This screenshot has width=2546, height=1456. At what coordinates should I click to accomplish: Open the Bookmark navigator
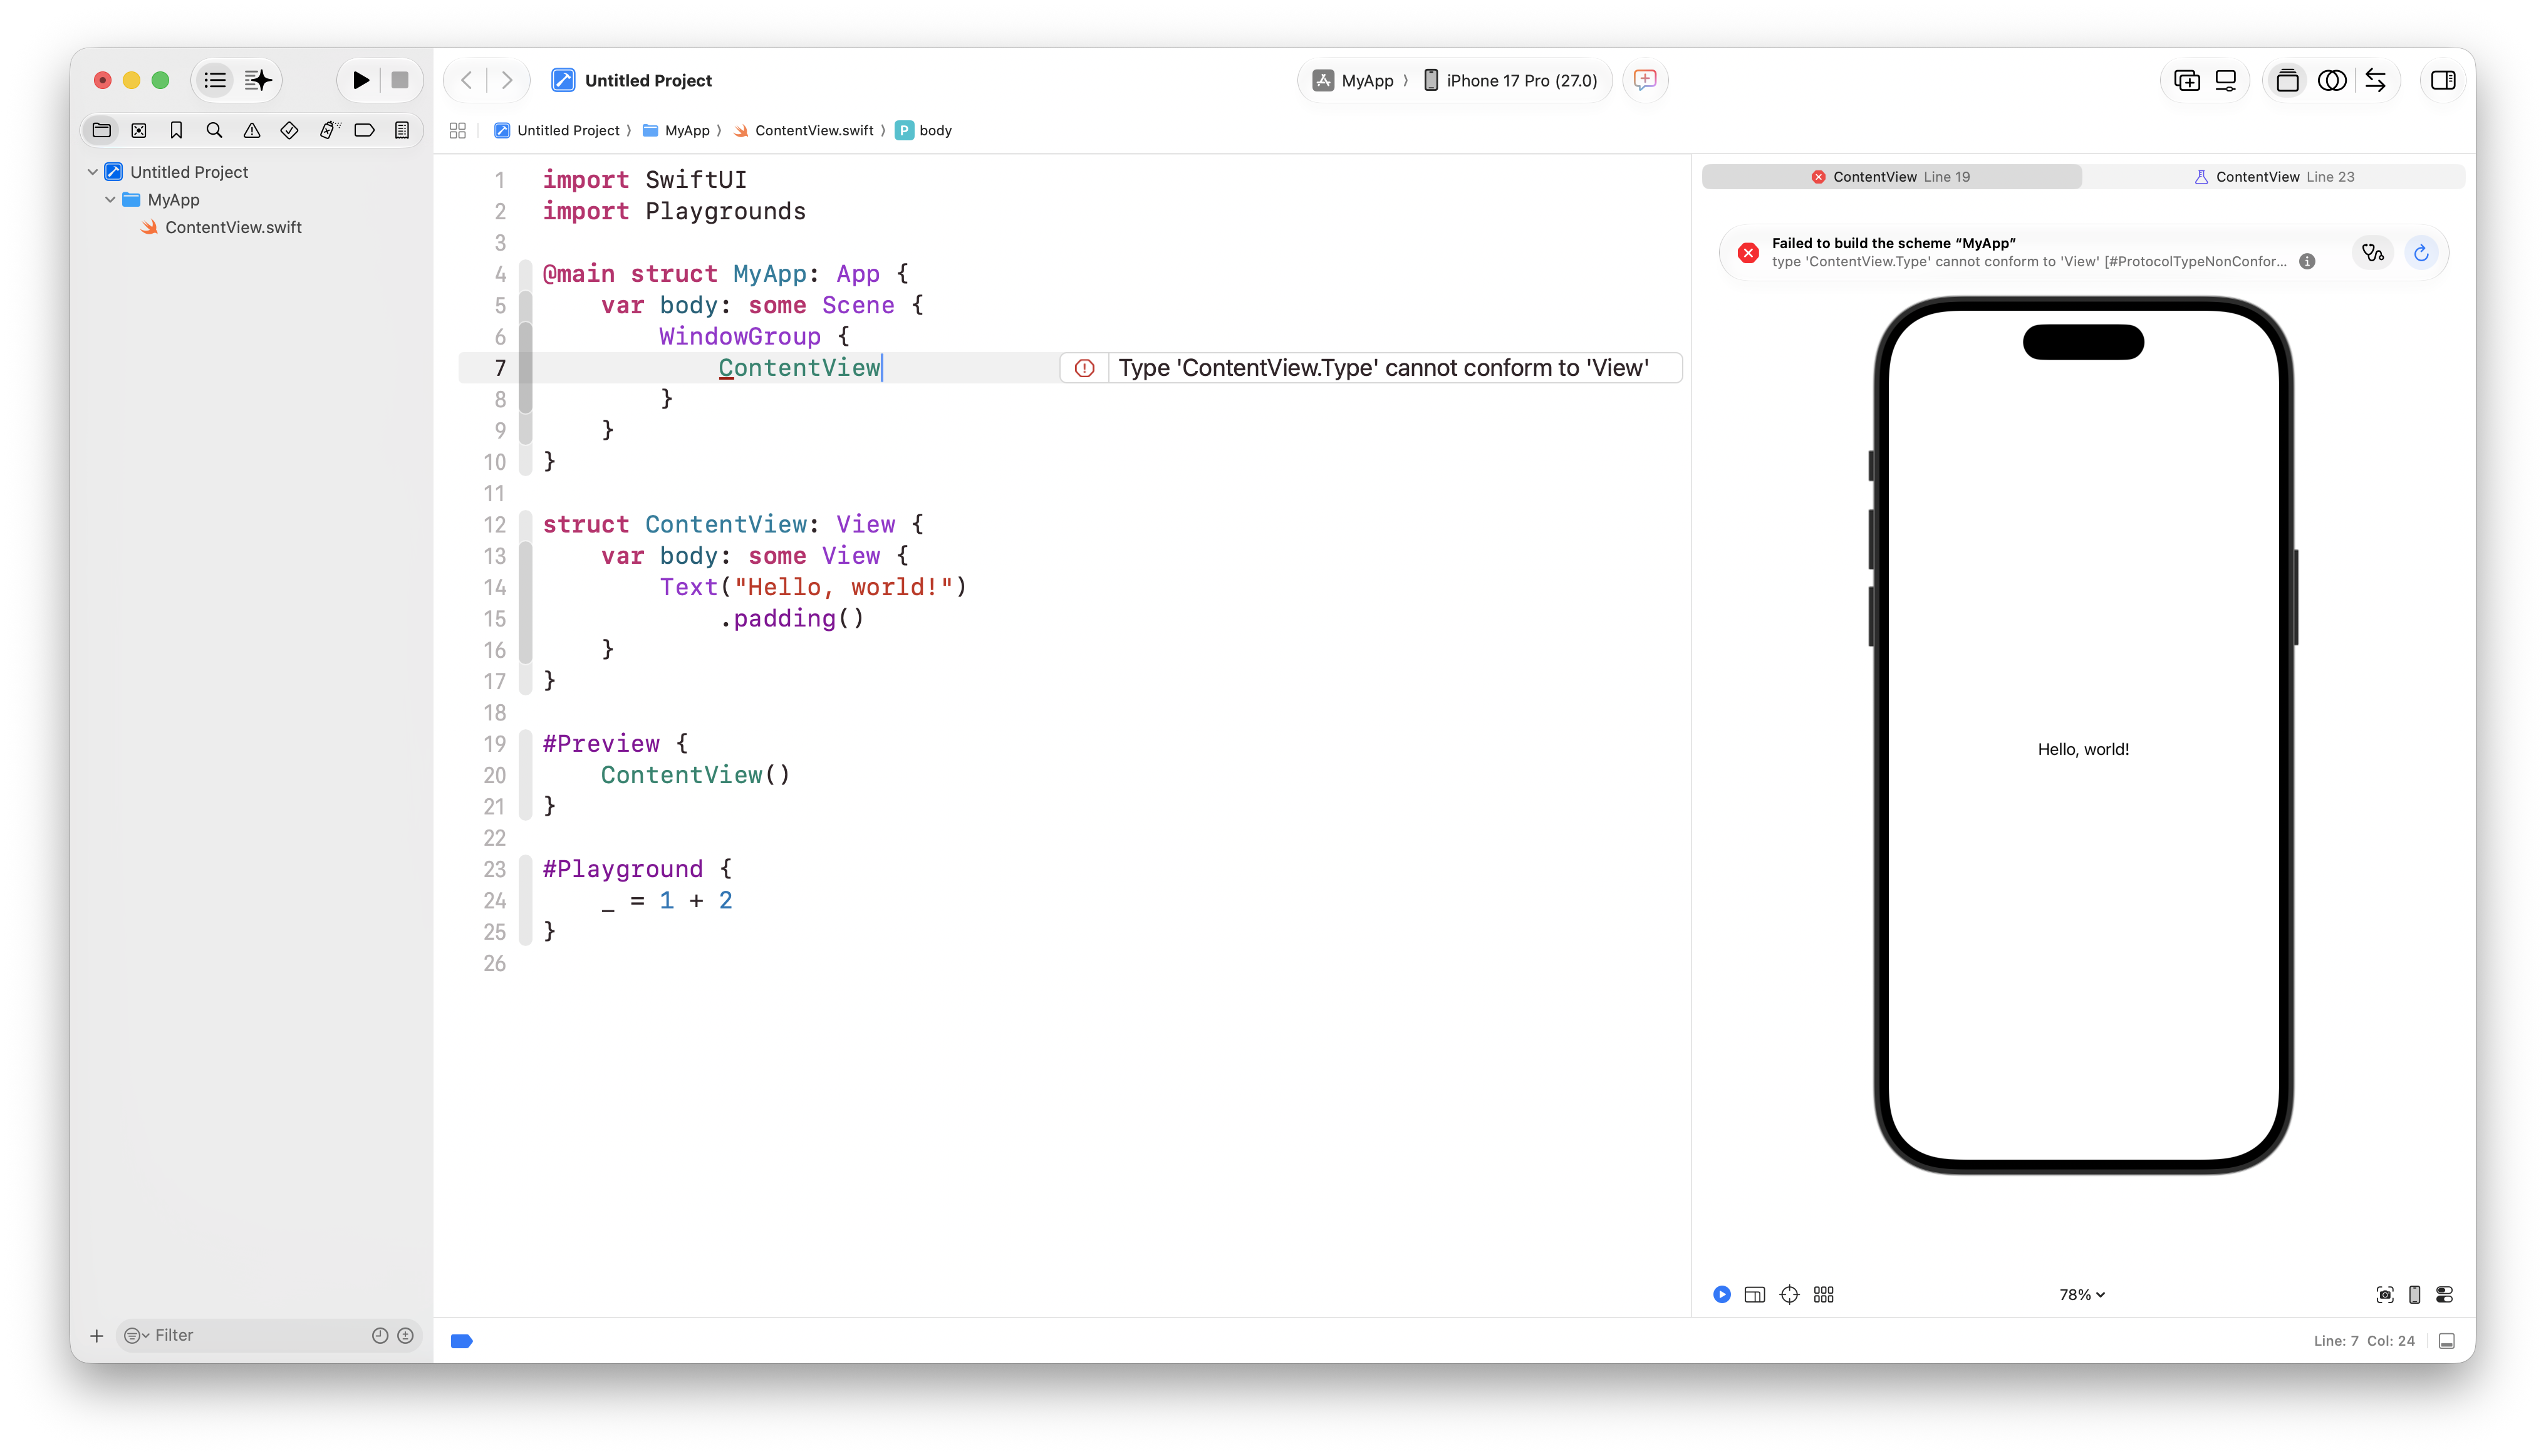(x=176, y=130)
